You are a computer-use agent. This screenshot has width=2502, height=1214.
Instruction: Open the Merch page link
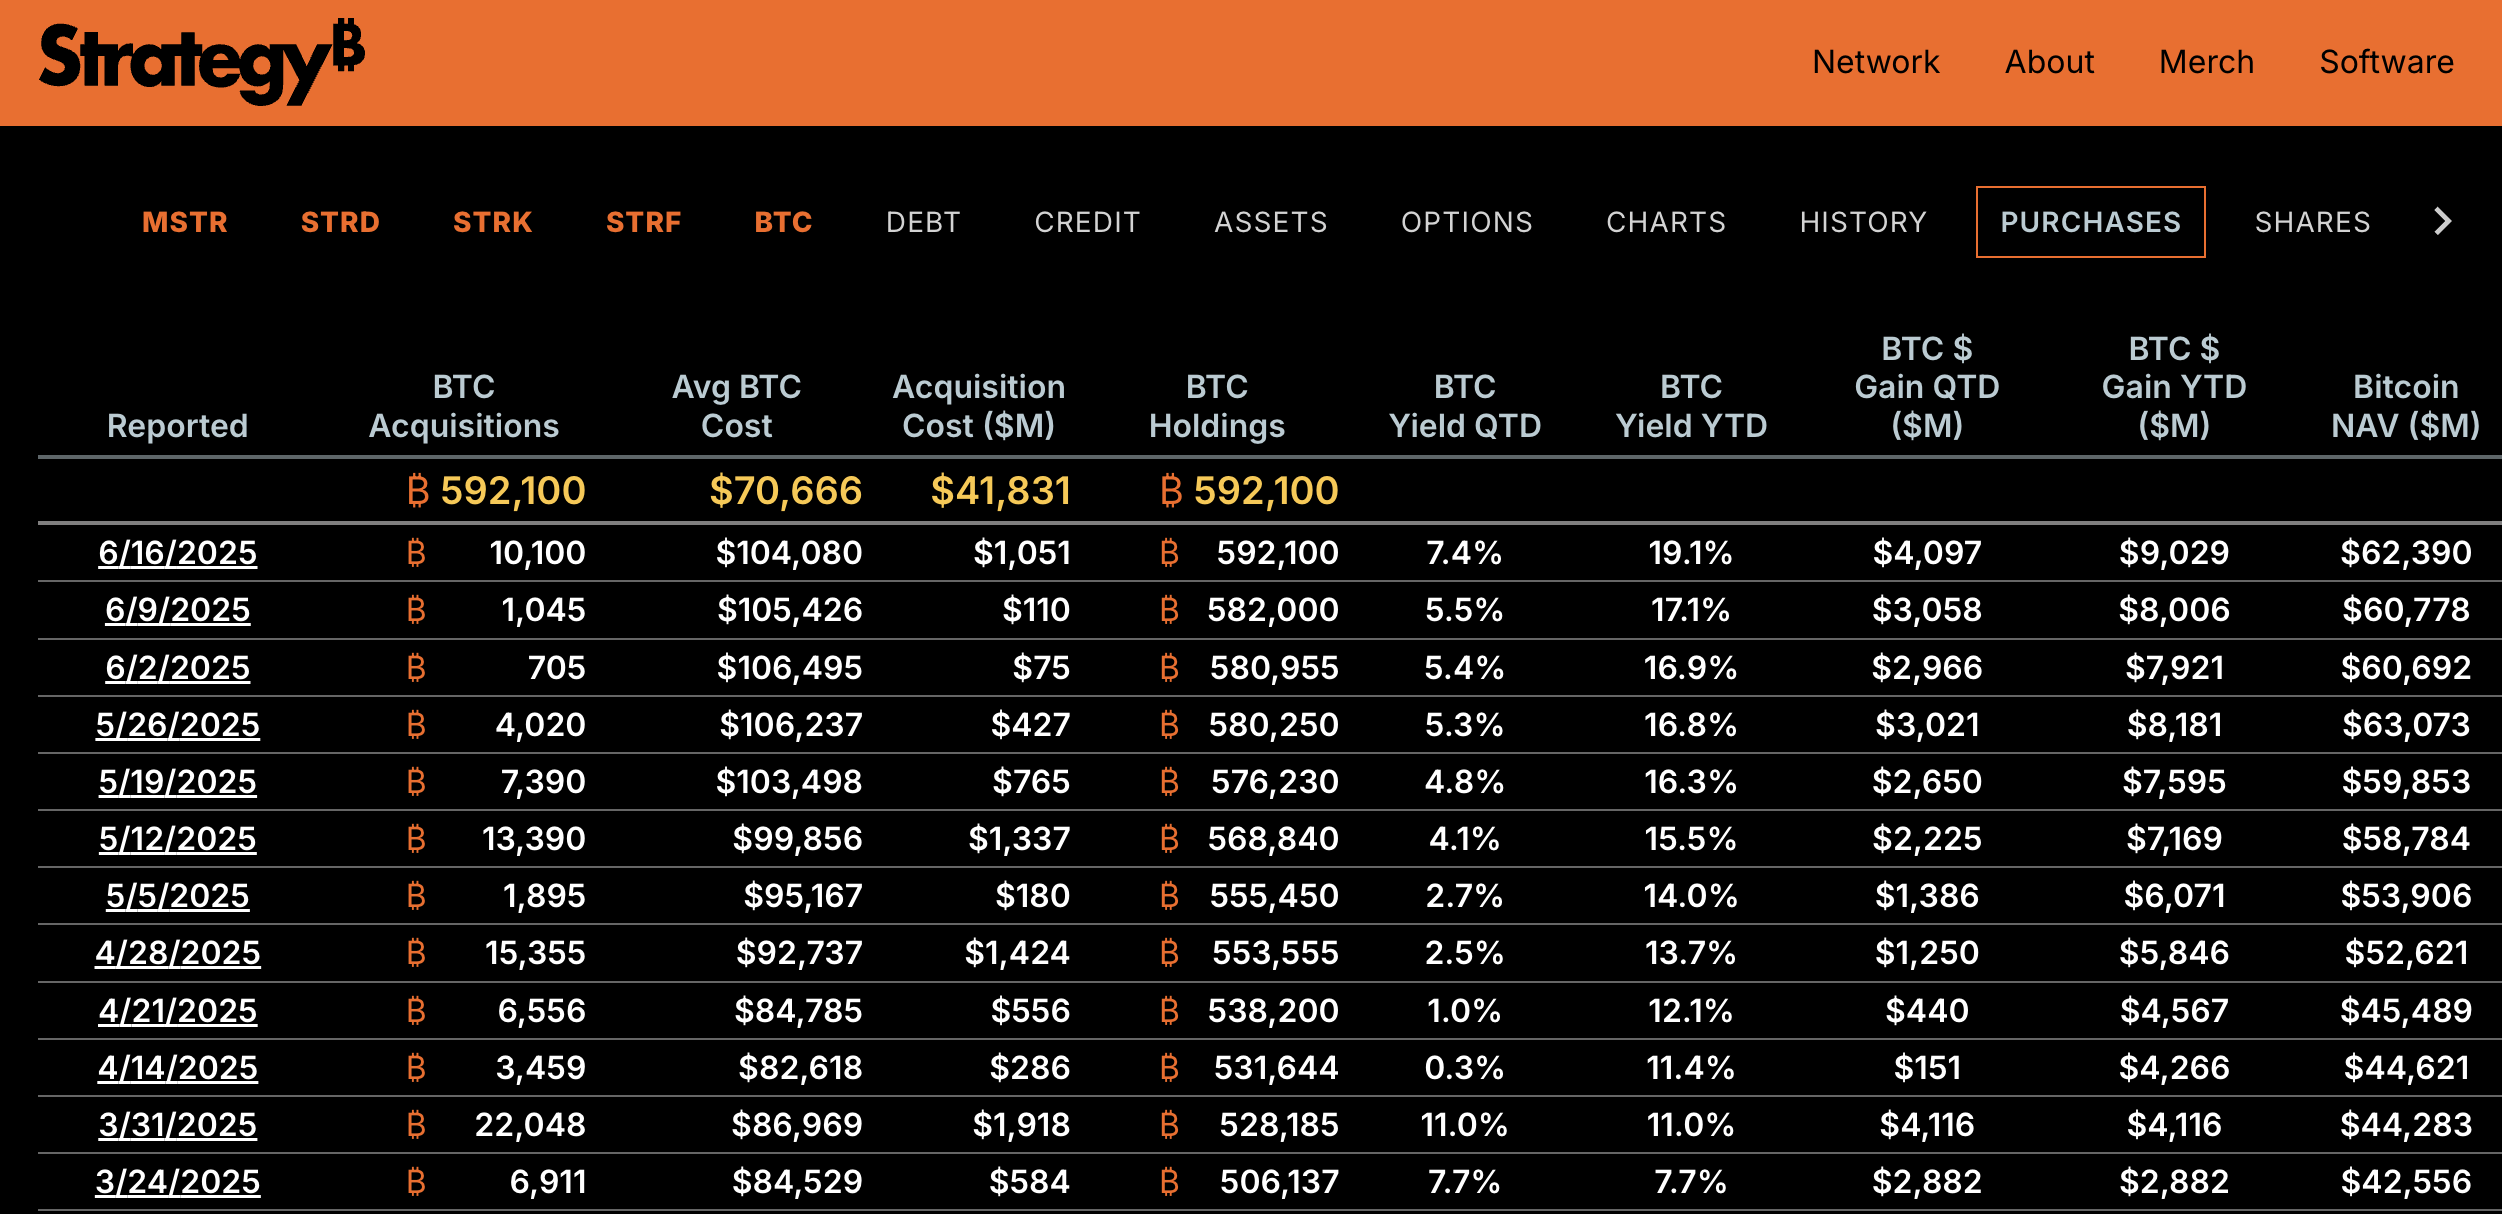[2206, 62]
